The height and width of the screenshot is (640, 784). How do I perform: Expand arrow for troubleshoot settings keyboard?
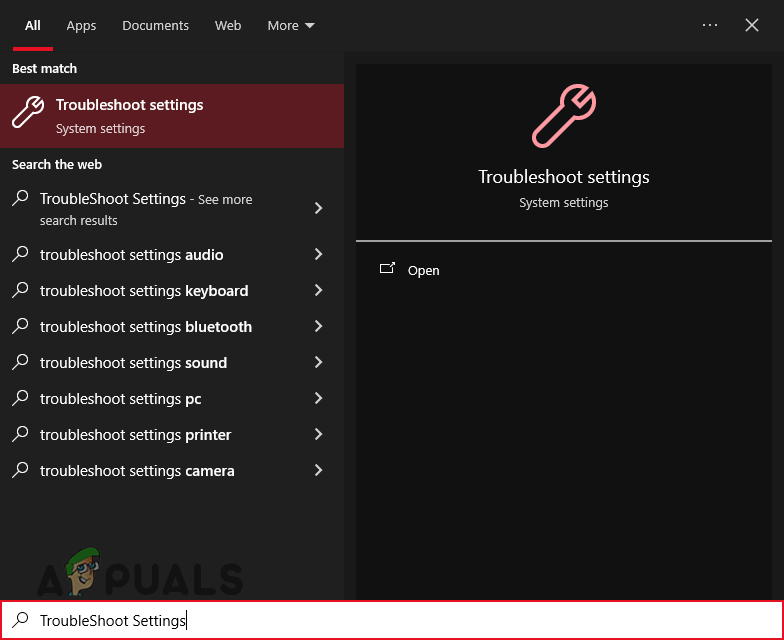click(318, 291)
